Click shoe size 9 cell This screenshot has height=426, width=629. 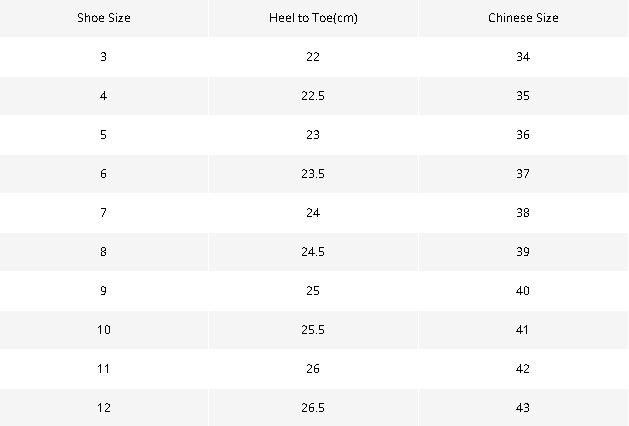tap(104, 290)
